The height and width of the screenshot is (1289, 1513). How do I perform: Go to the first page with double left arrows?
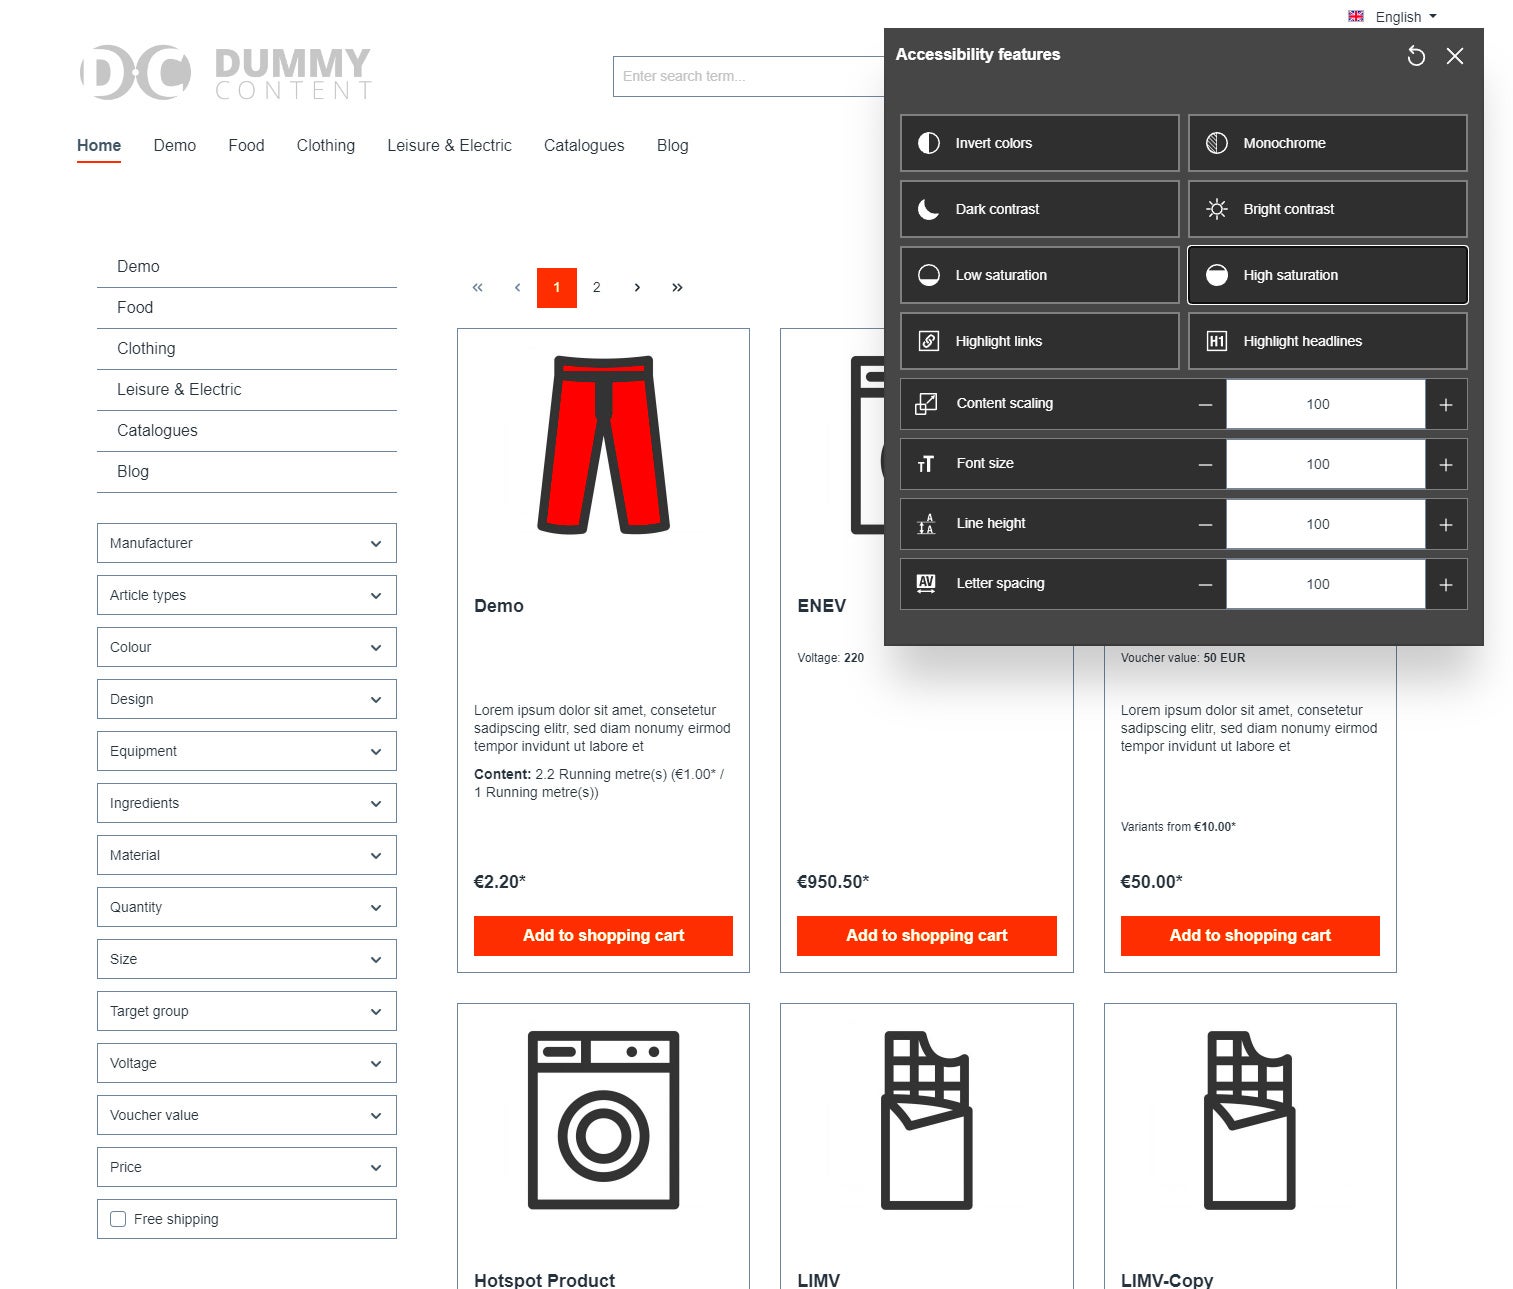coord(477,287)
